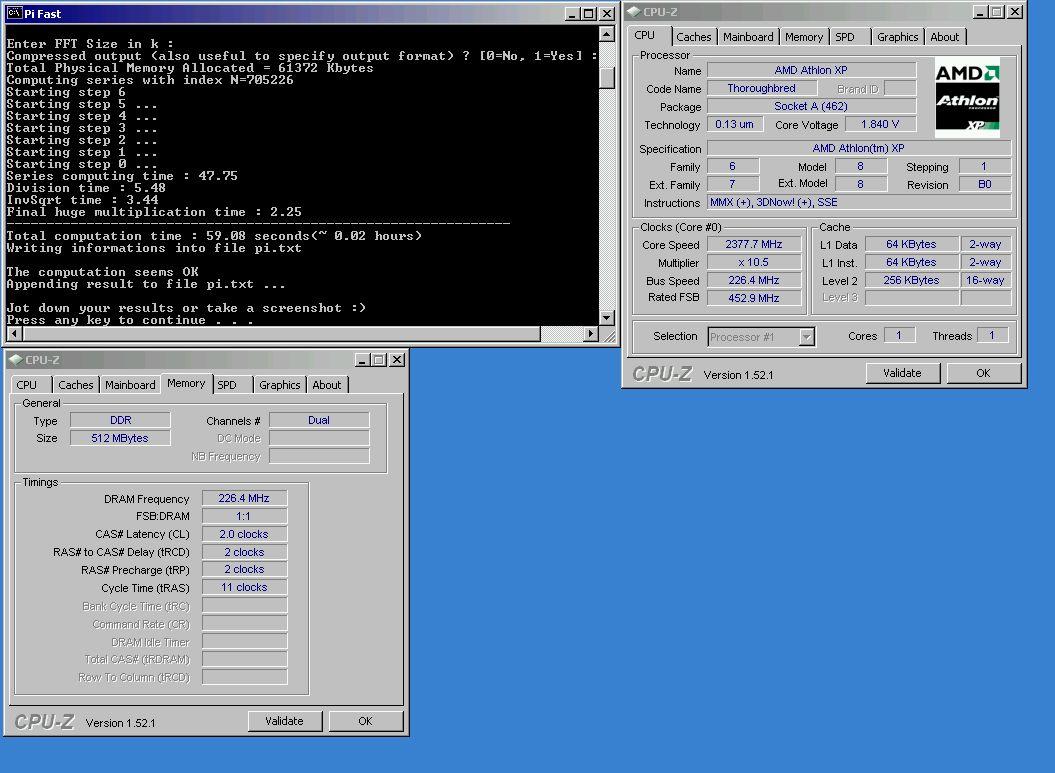The height and width of the screenshot is (773, 1055).
Task: Click the Package field Socket A (462)
Action: pyautogui.click(x=811, y=106)
